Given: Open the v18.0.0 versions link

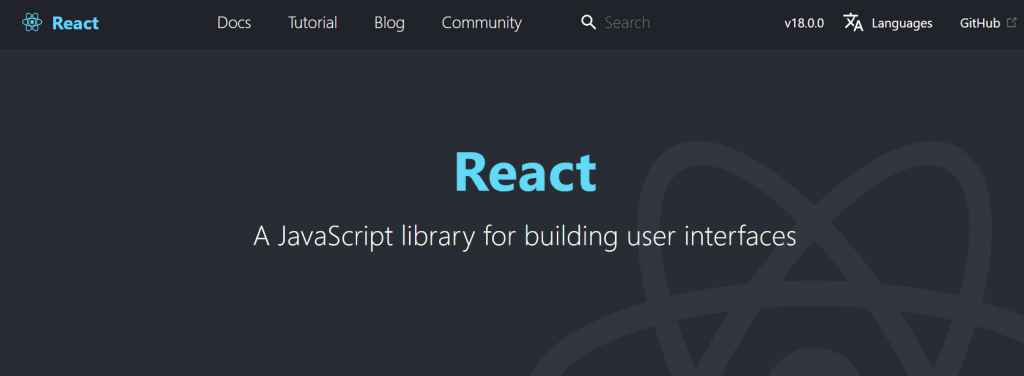Looking at the screenshot, I should [x=804, y=24].
